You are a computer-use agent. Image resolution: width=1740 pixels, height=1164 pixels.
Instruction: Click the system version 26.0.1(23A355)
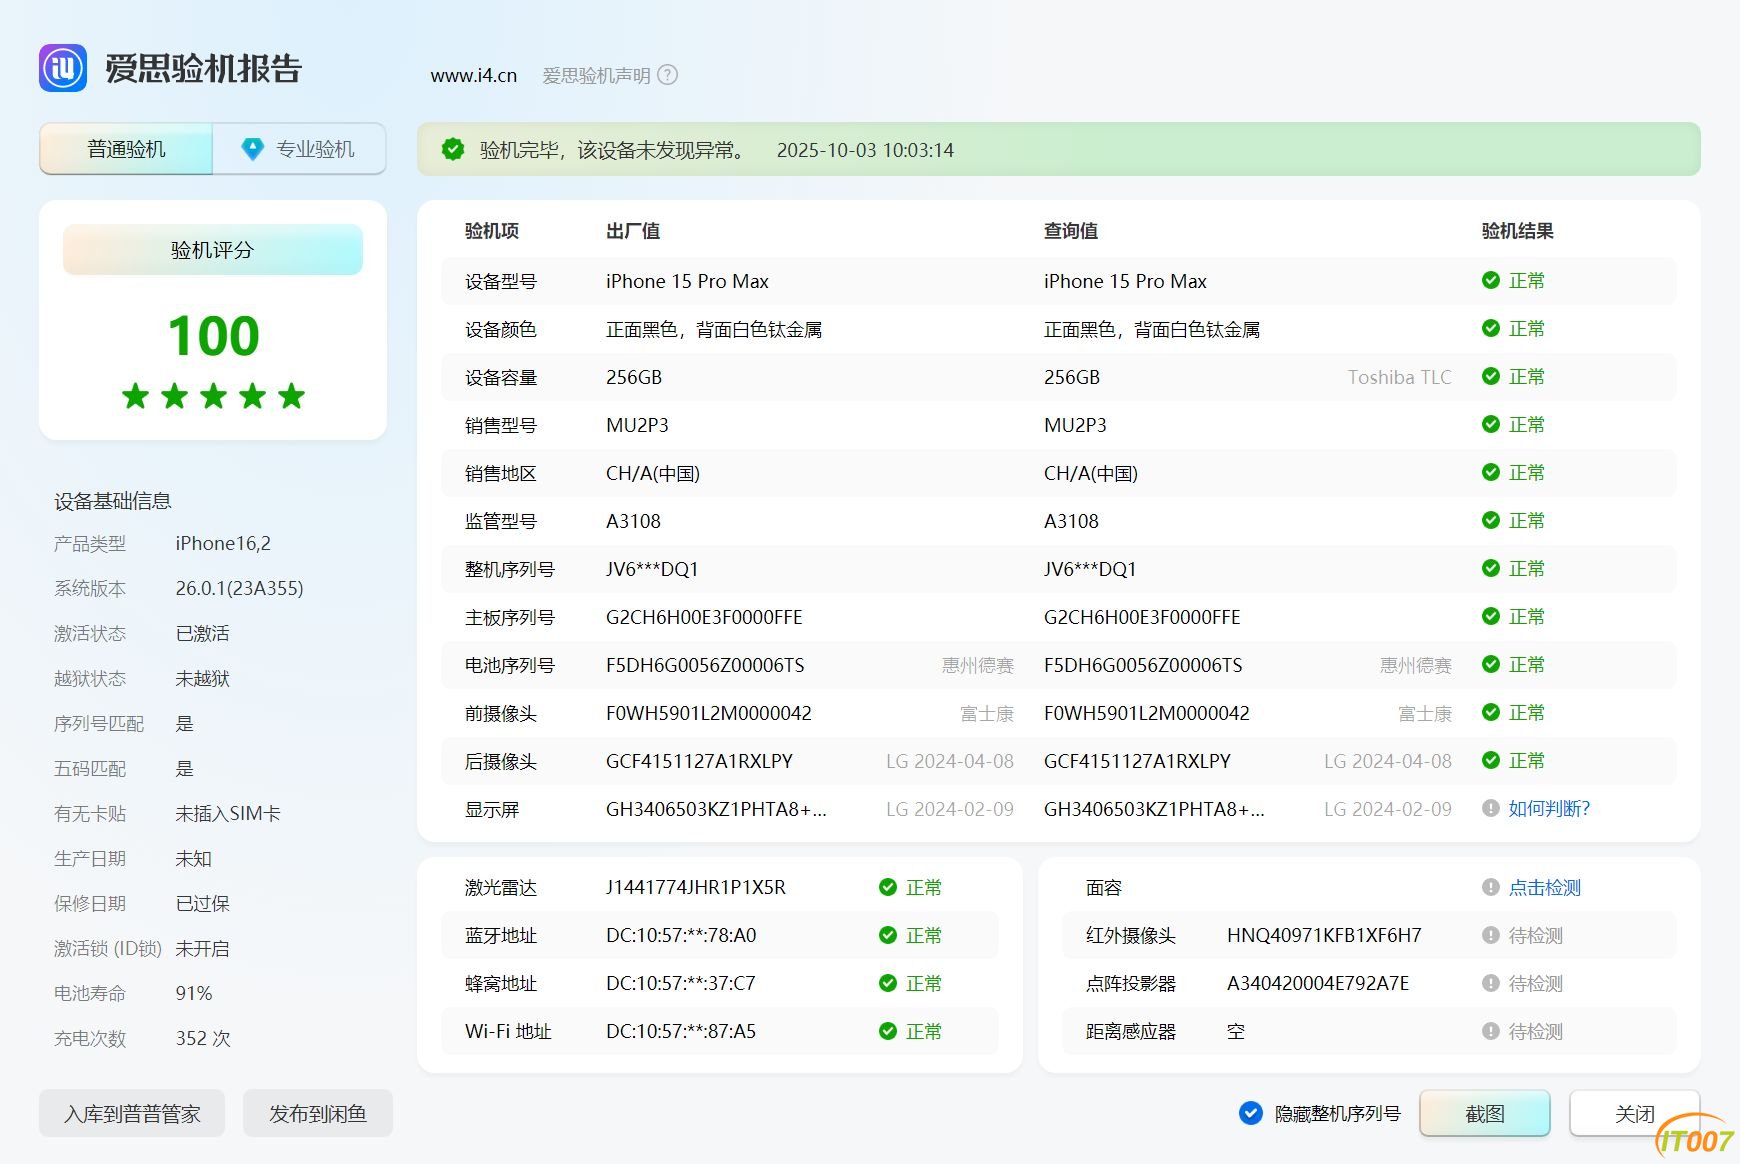point(239,589)
